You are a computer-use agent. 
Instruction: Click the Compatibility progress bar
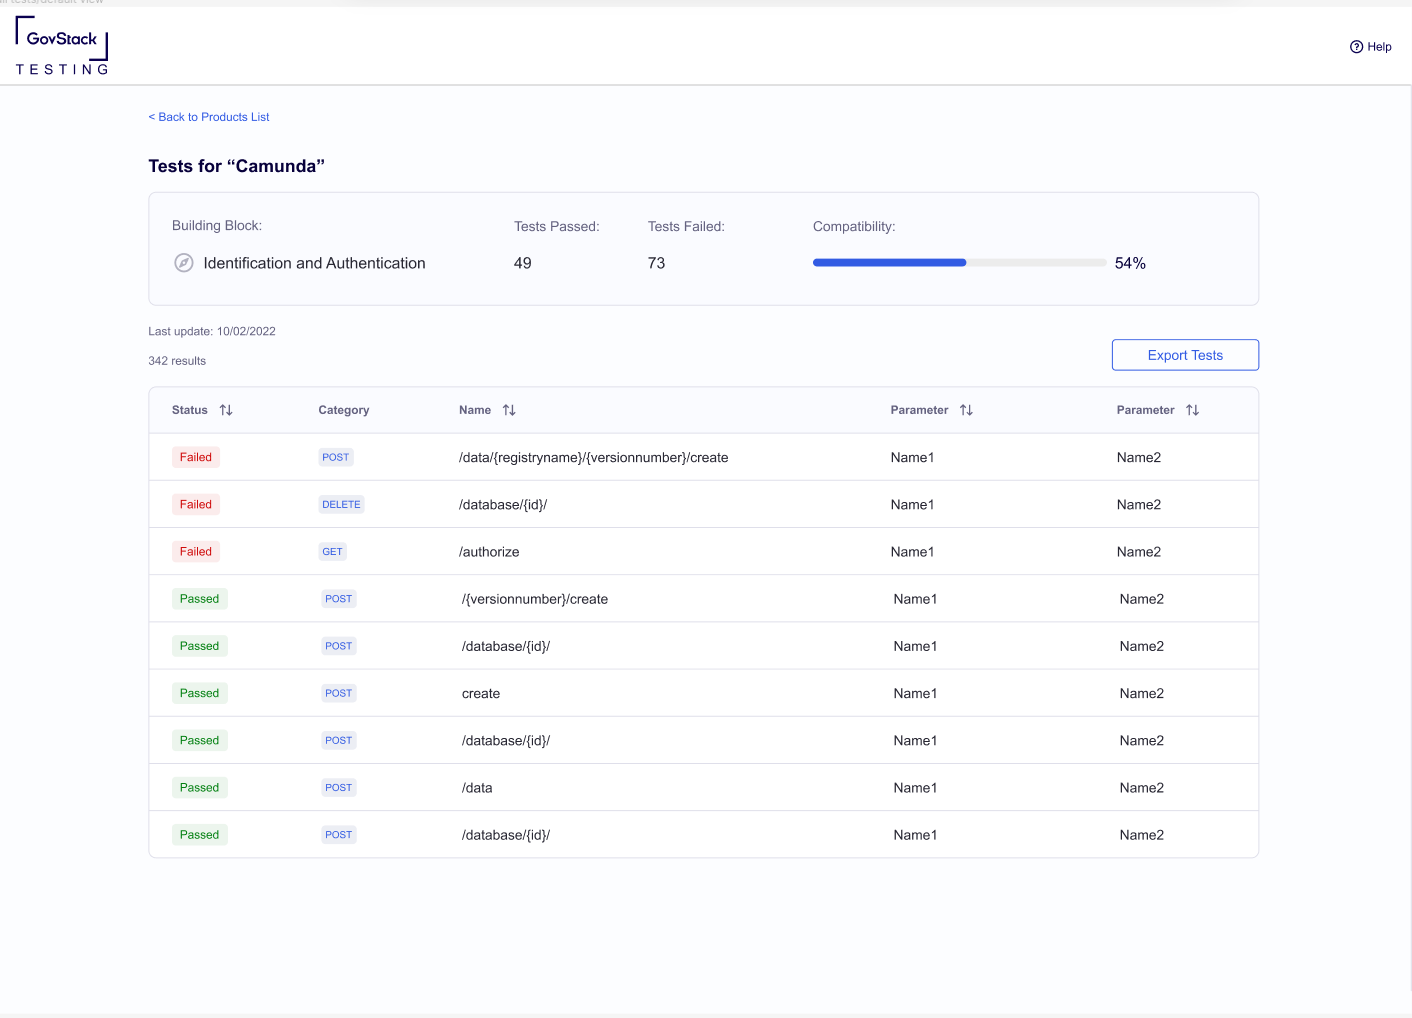[960, 263]
